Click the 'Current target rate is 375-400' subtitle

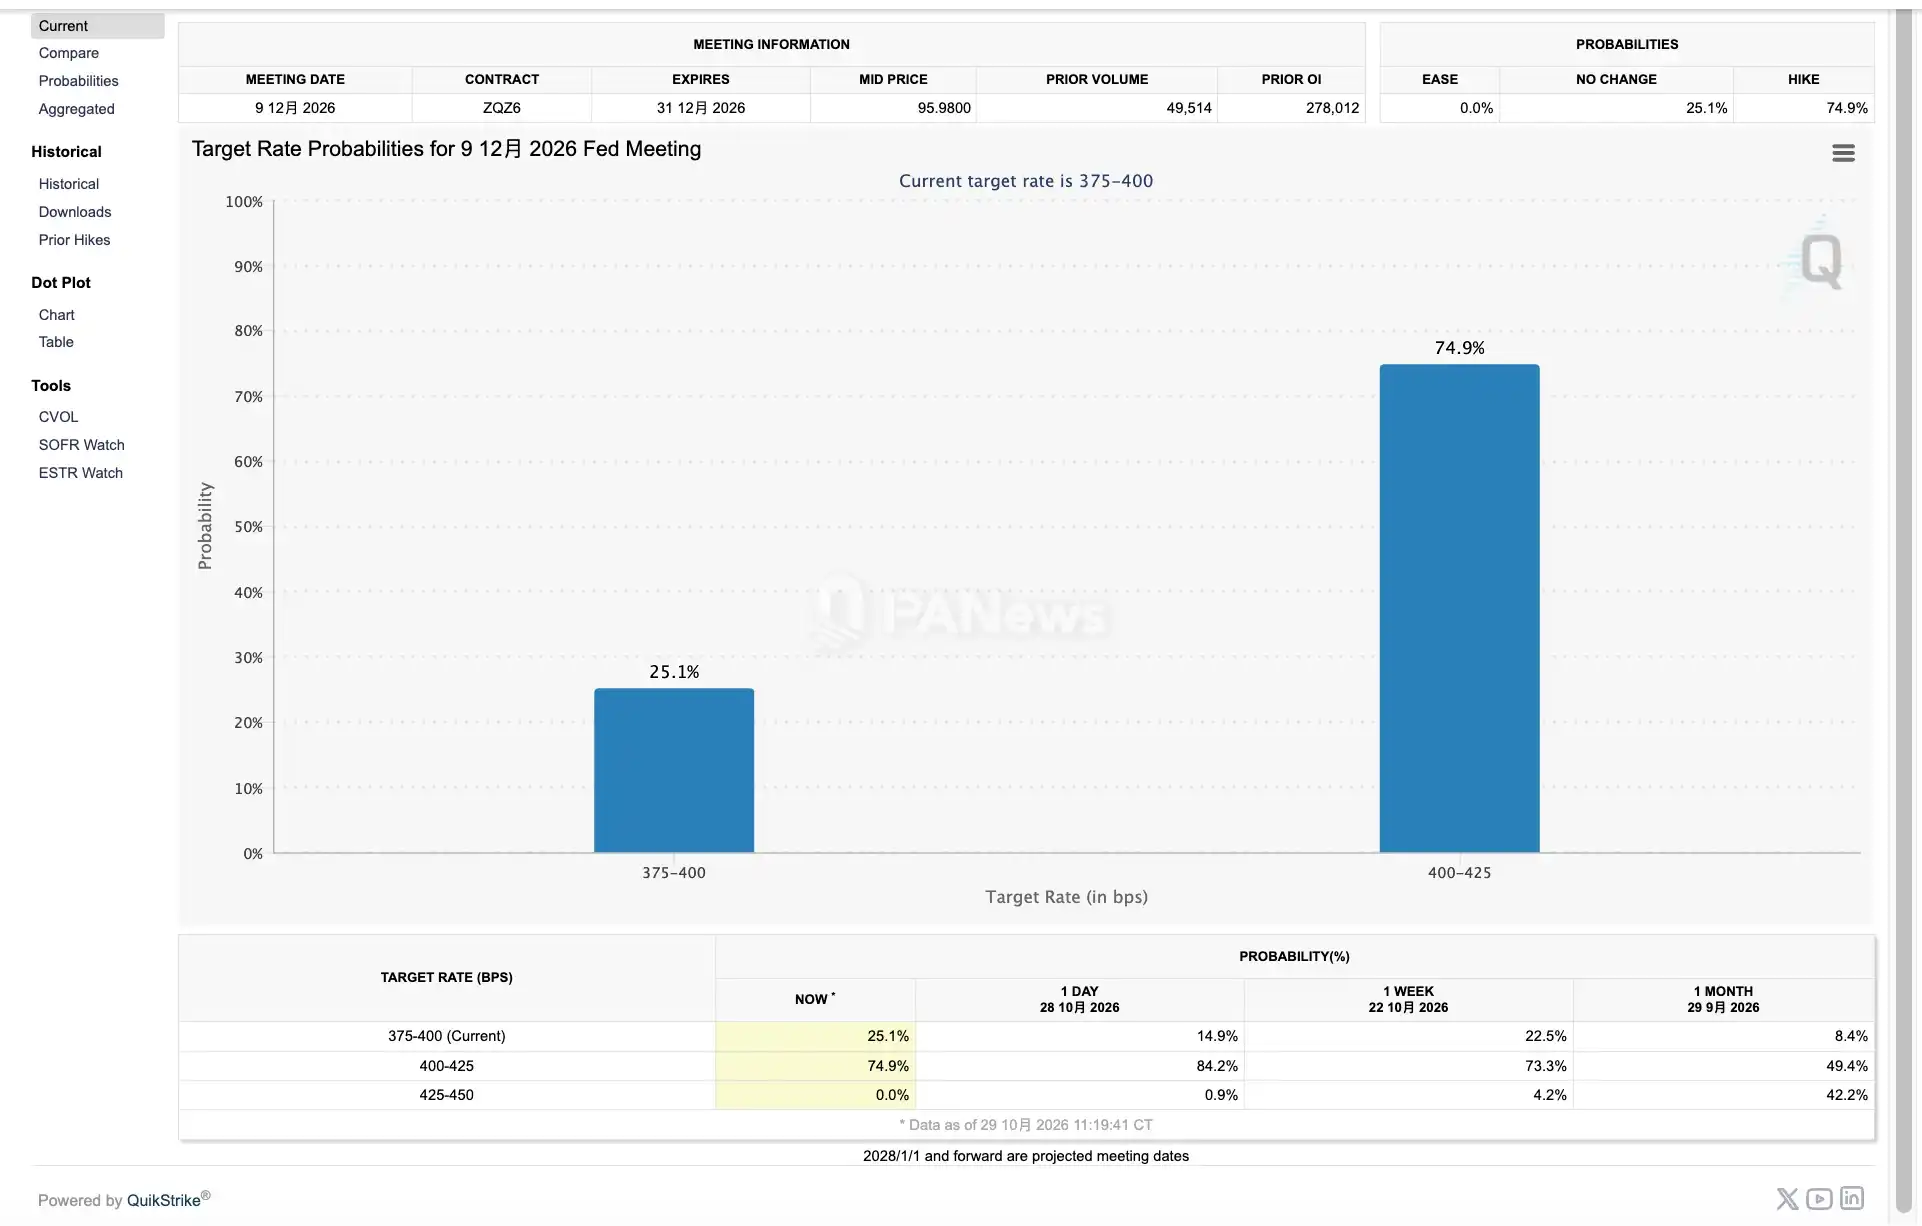click(1026, 181)
